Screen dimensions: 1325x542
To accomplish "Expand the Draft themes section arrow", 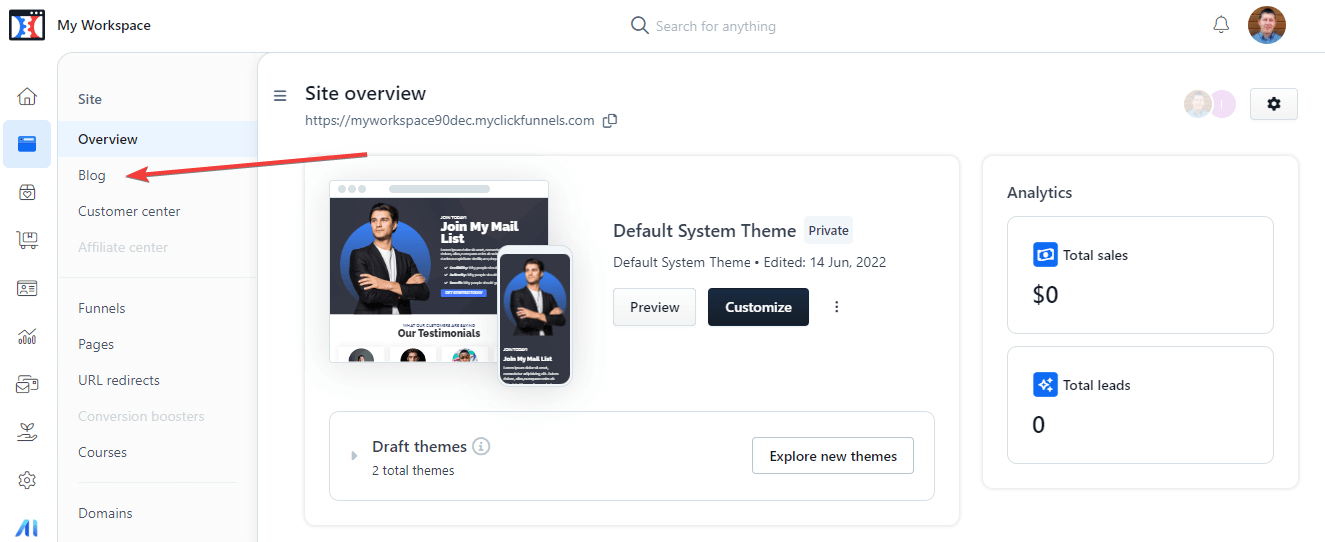I will (354, 456).
